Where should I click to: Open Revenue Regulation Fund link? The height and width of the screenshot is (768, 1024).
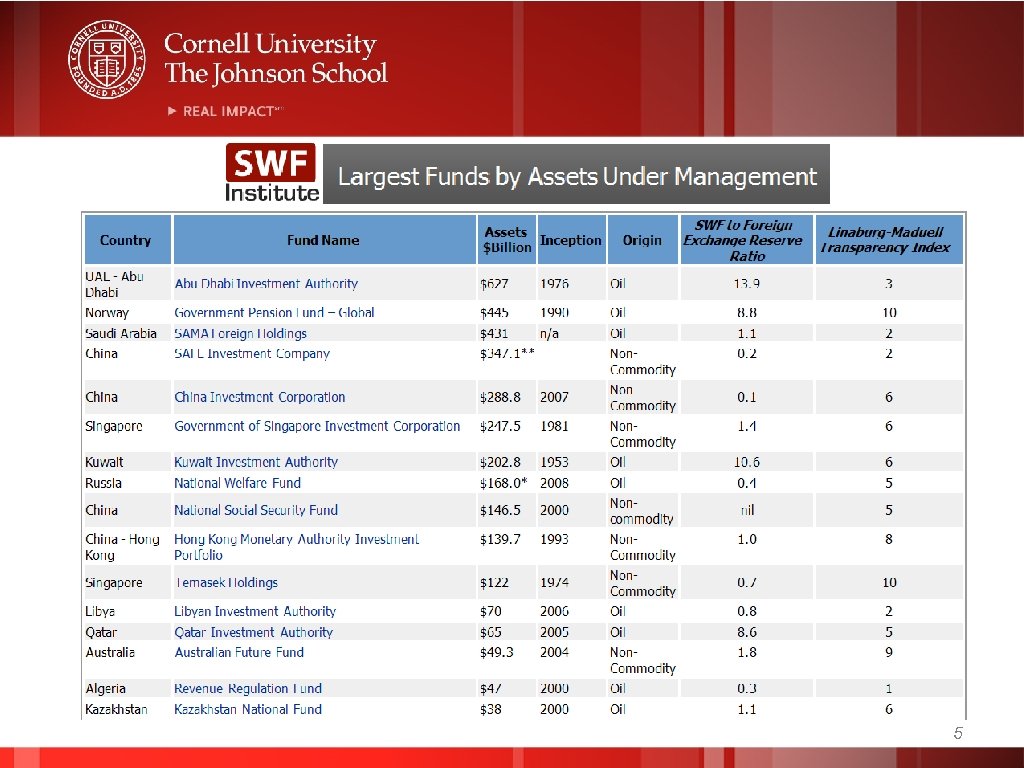pos(248,688)
